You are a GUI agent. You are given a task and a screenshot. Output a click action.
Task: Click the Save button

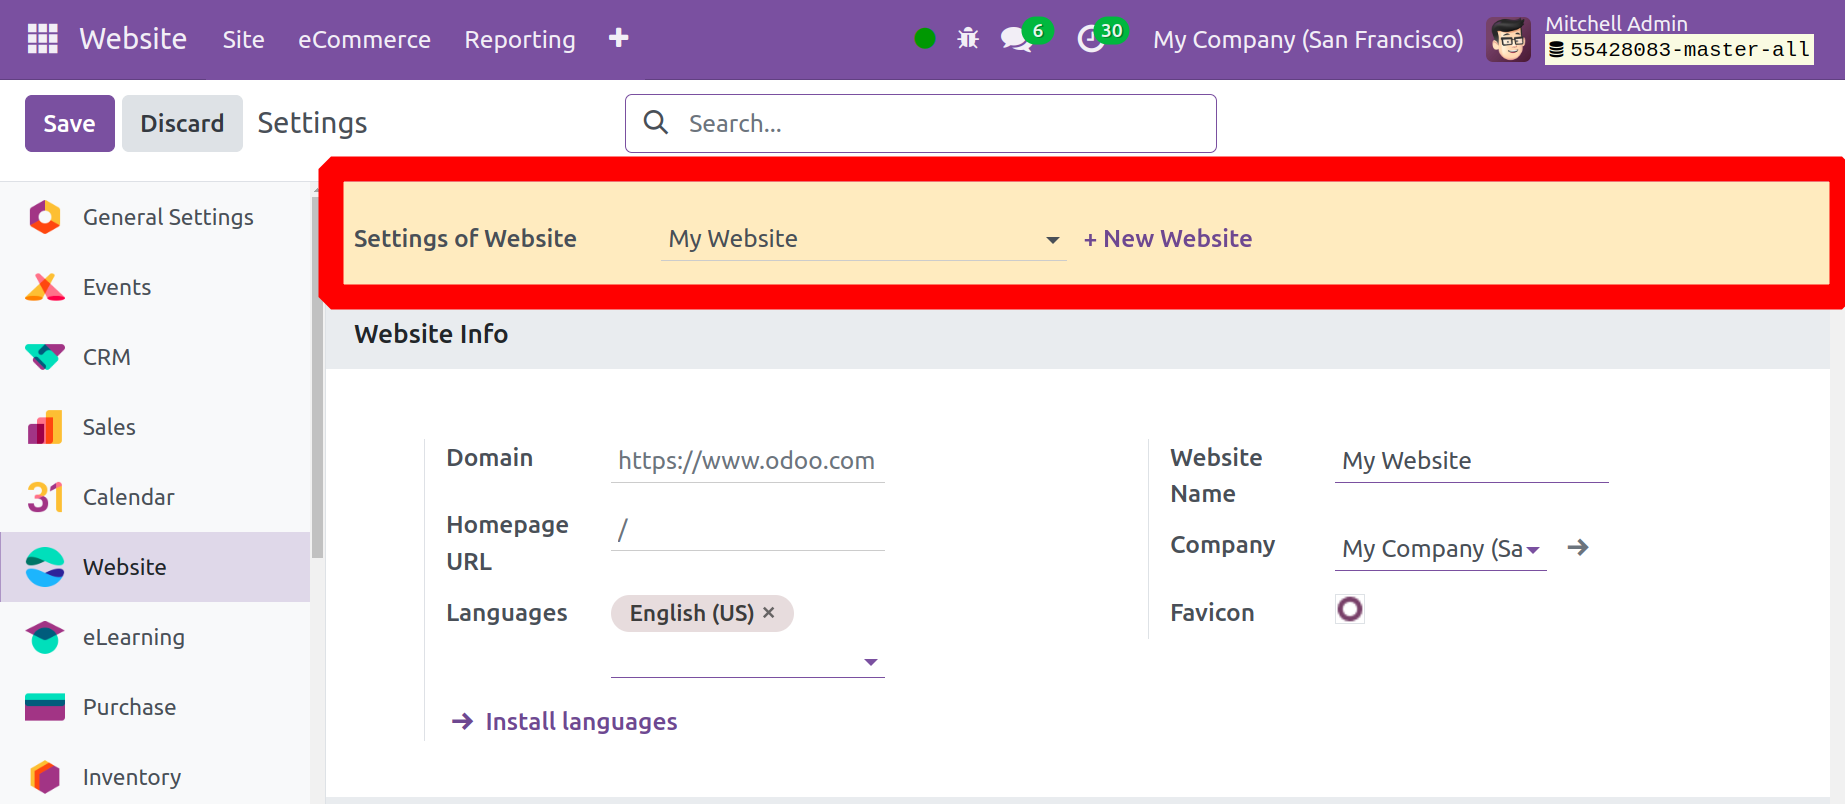69,124
